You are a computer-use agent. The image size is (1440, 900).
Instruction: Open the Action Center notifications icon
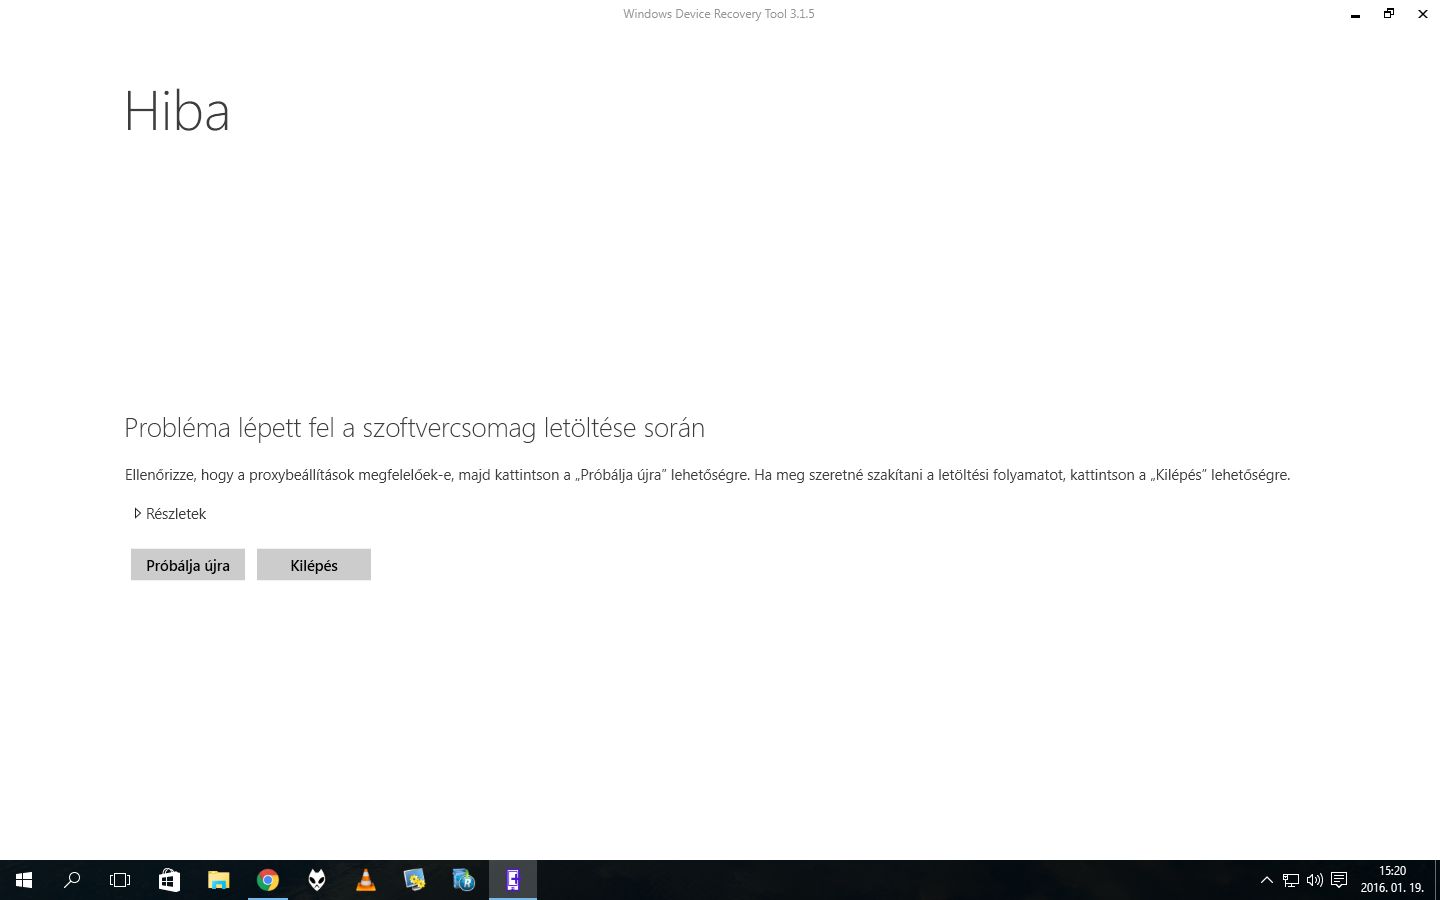(x=1339, y=881)
